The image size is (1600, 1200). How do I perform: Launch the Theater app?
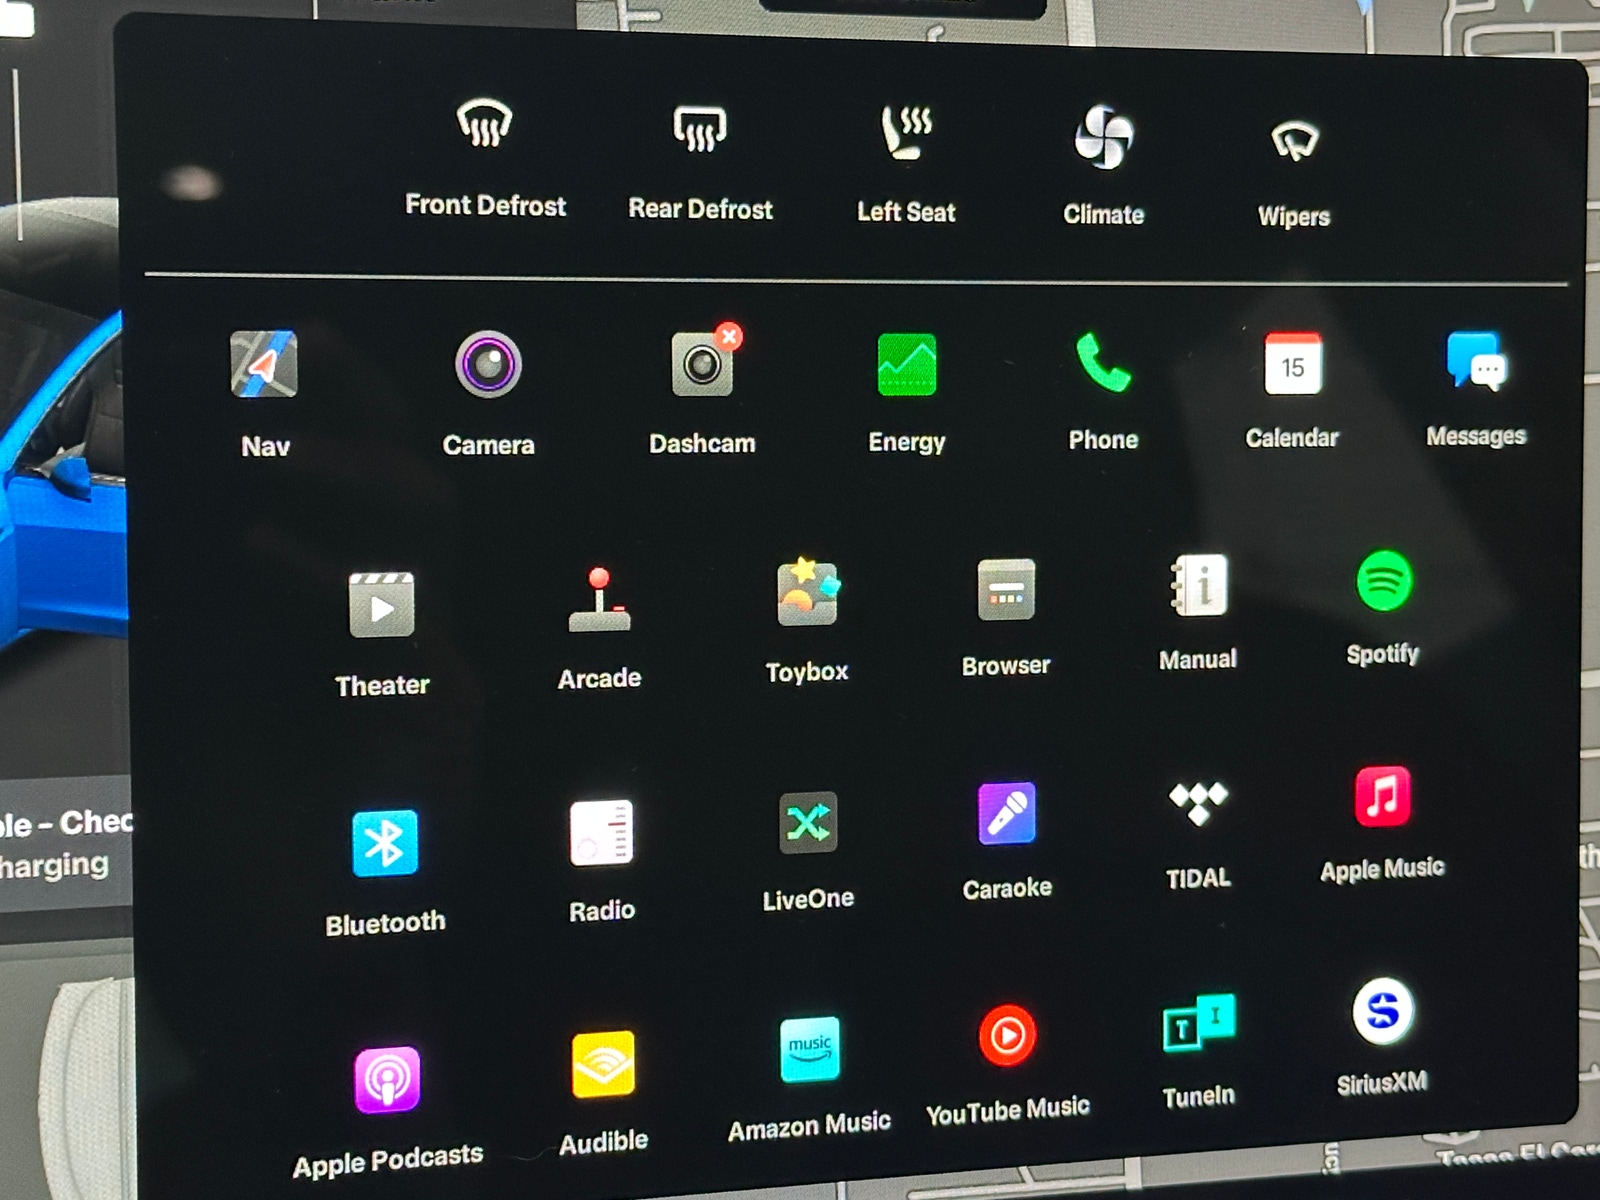[382, 605]
